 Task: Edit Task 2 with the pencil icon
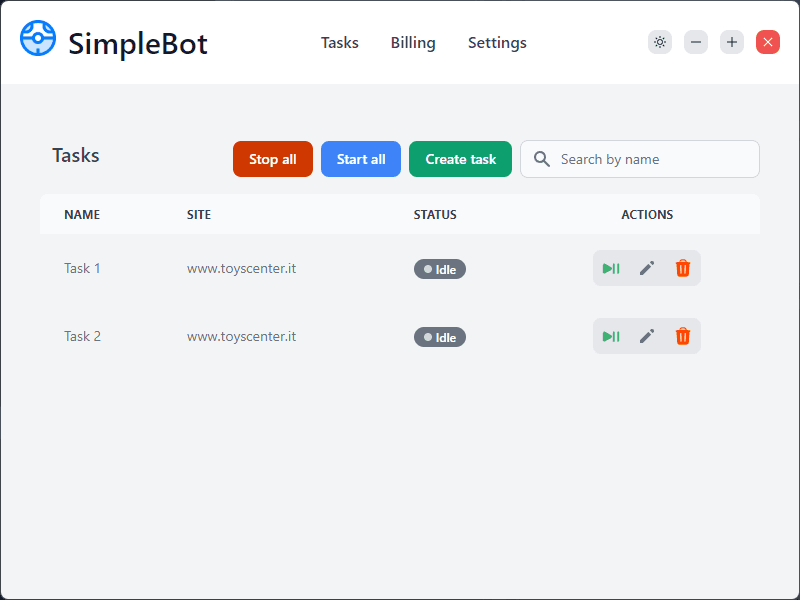647,336
